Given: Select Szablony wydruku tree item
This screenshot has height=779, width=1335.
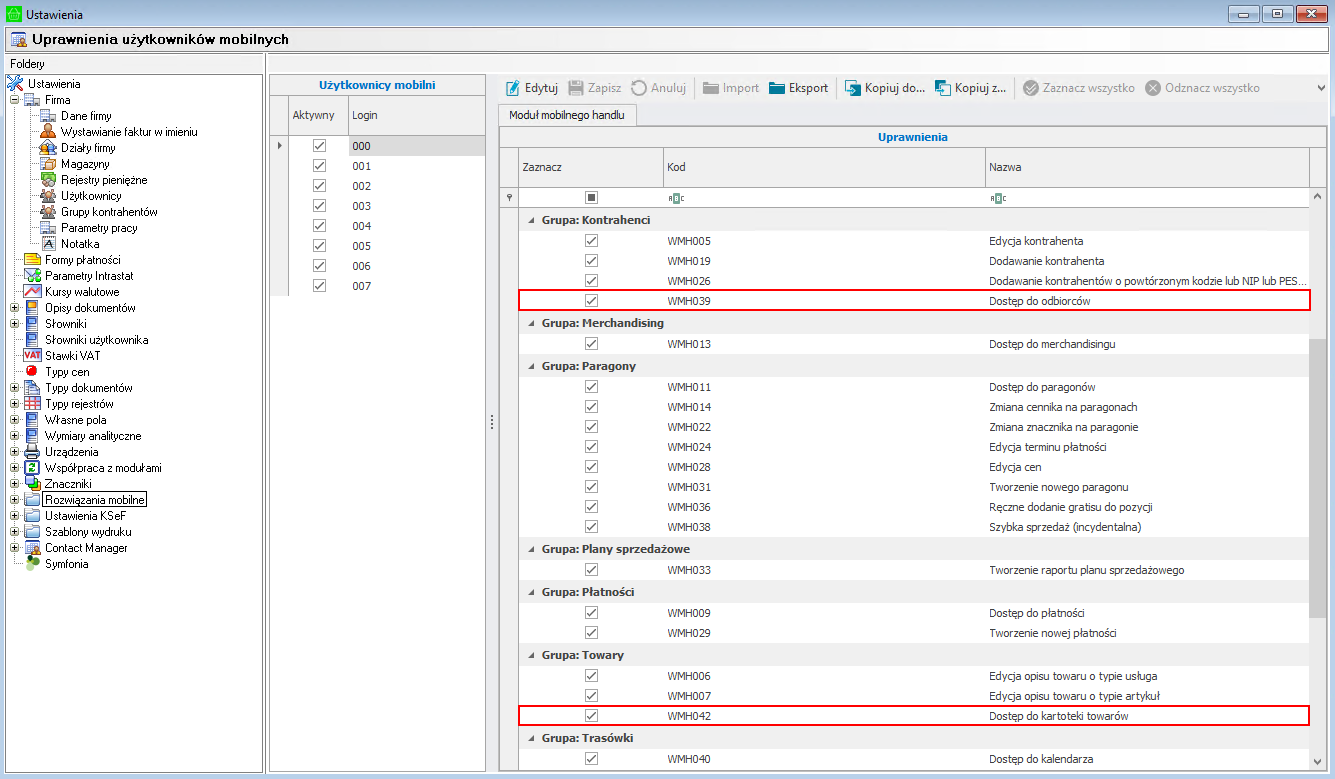Looking at the screenshot, I should pyautogui.click(x=88, y=532).
